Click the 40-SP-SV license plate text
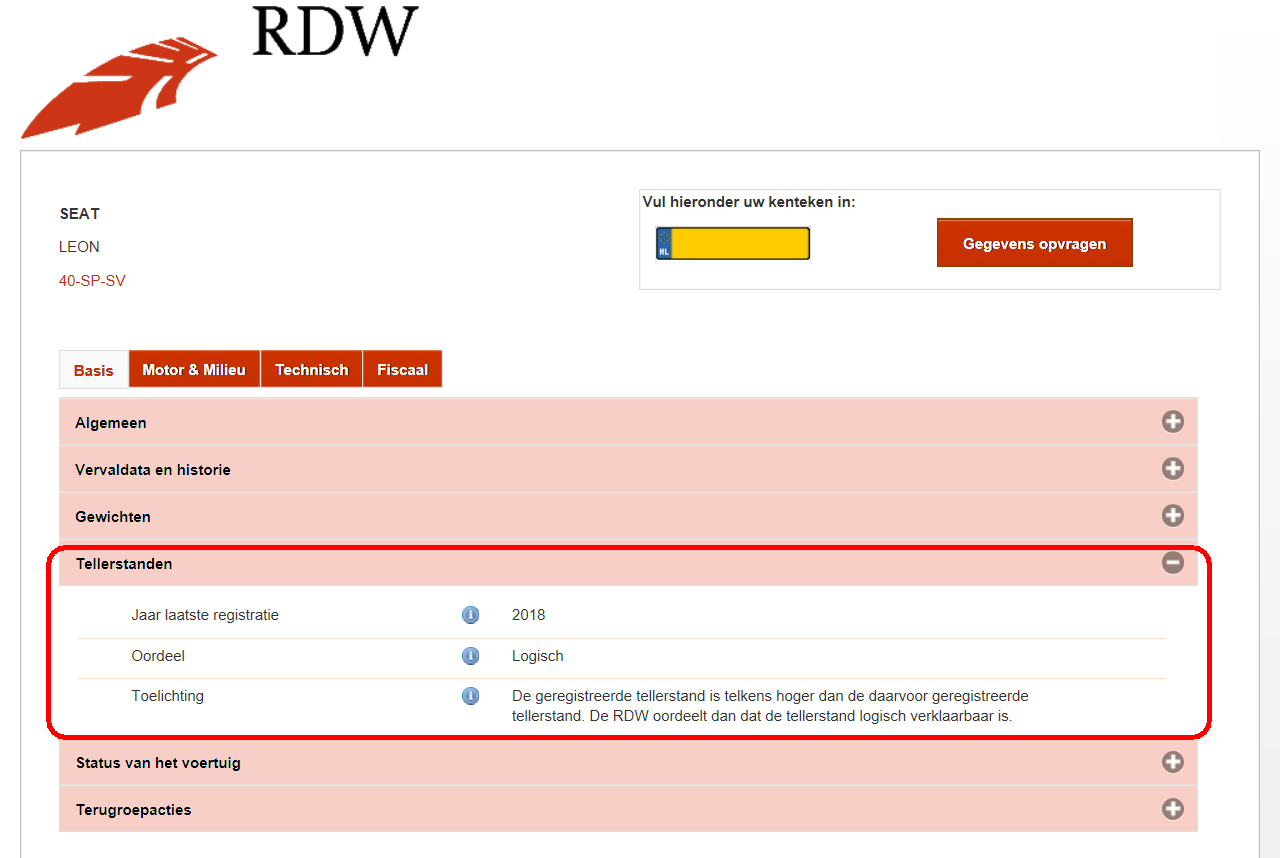1280x858 pixels. tap(92, 281)
